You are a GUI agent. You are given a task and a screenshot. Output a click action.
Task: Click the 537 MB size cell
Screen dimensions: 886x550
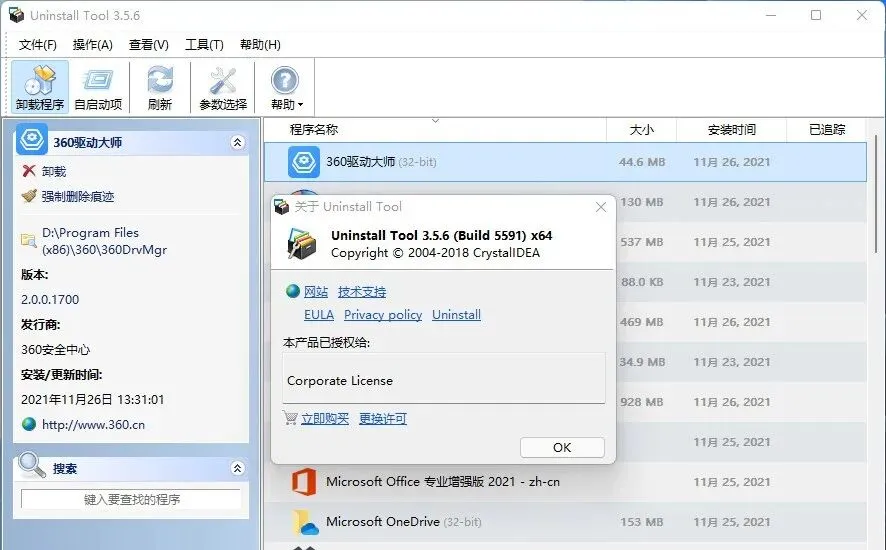(x=642, y=242)
